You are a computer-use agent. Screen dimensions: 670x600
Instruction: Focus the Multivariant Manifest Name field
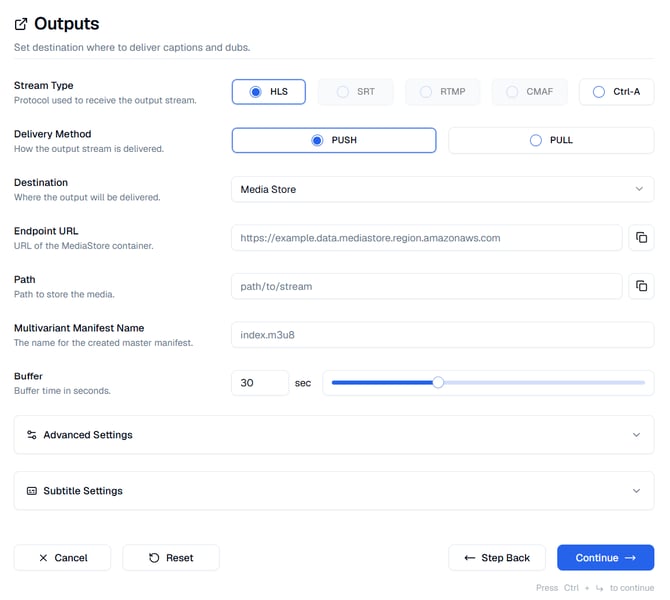[443, 335]
